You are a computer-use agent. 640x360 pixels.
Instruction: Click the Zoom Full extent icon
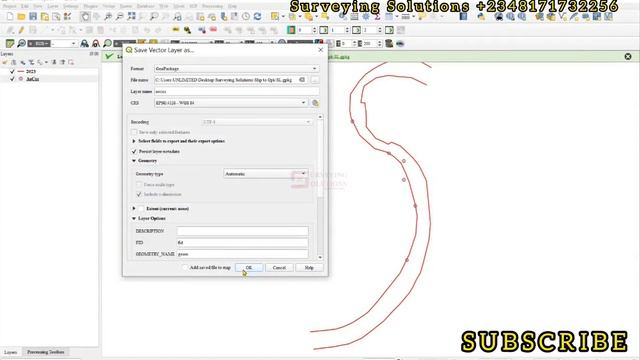point(131,17)
